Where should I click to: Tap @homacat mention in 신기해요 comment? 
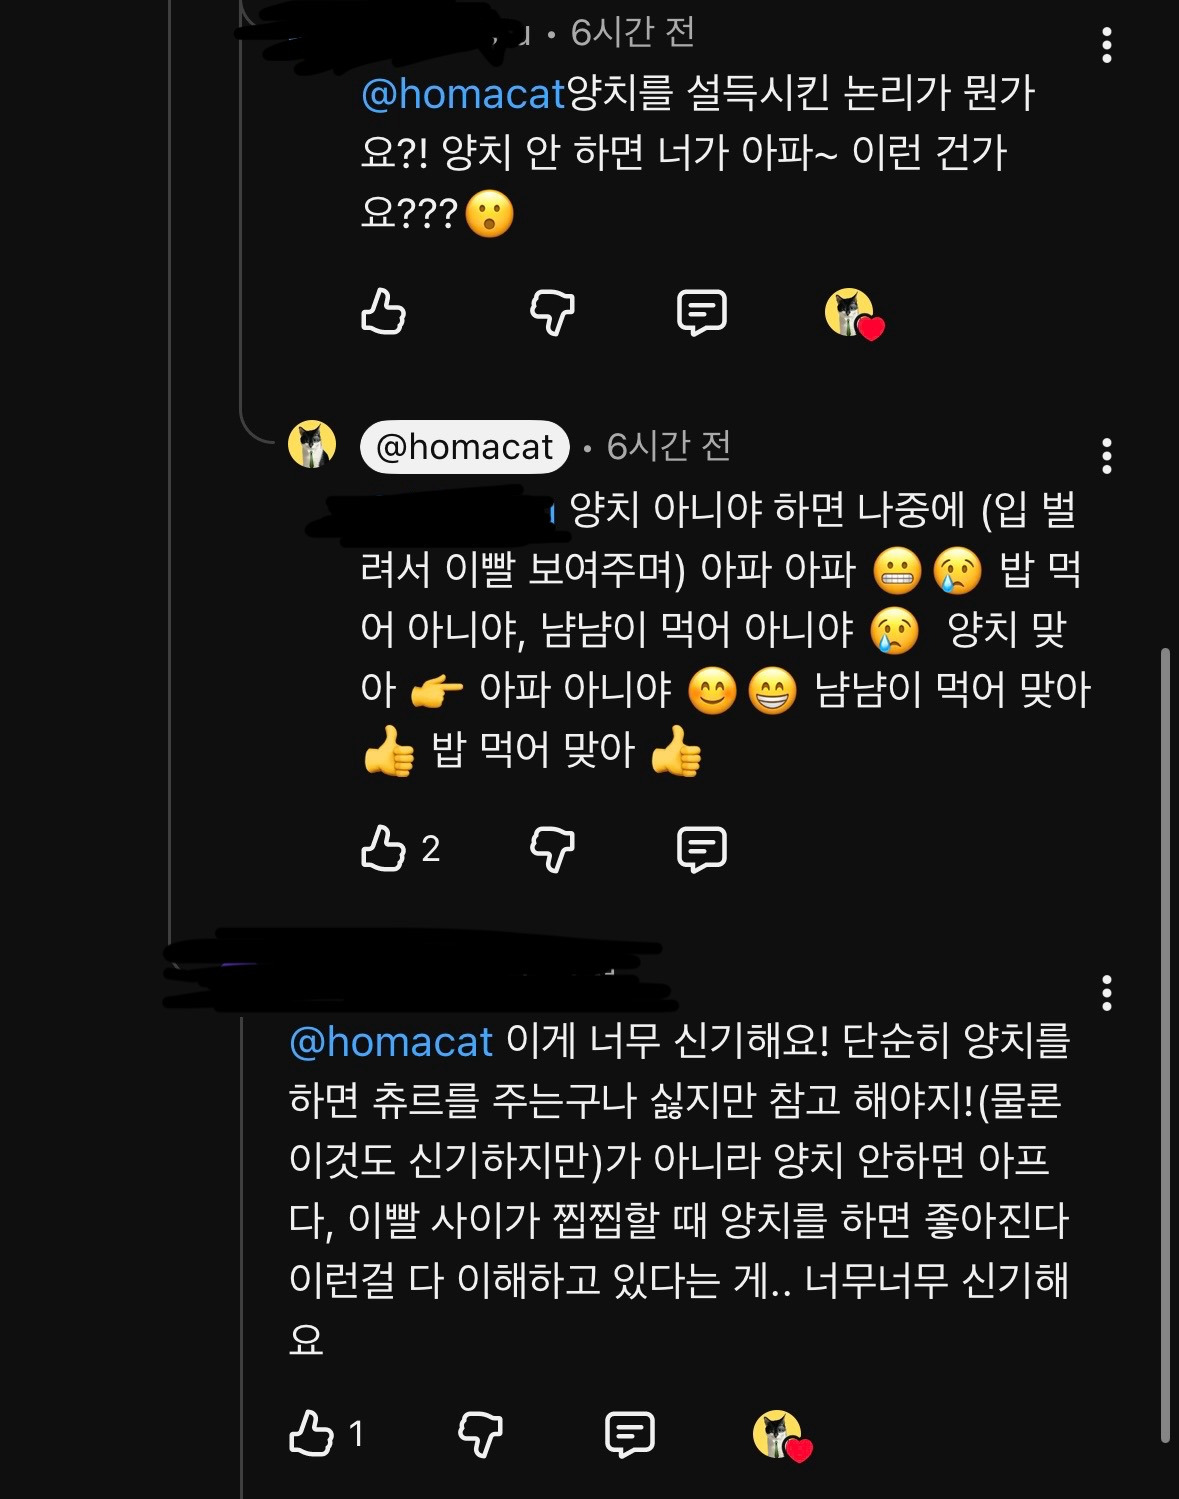(x=391, y=1042)
